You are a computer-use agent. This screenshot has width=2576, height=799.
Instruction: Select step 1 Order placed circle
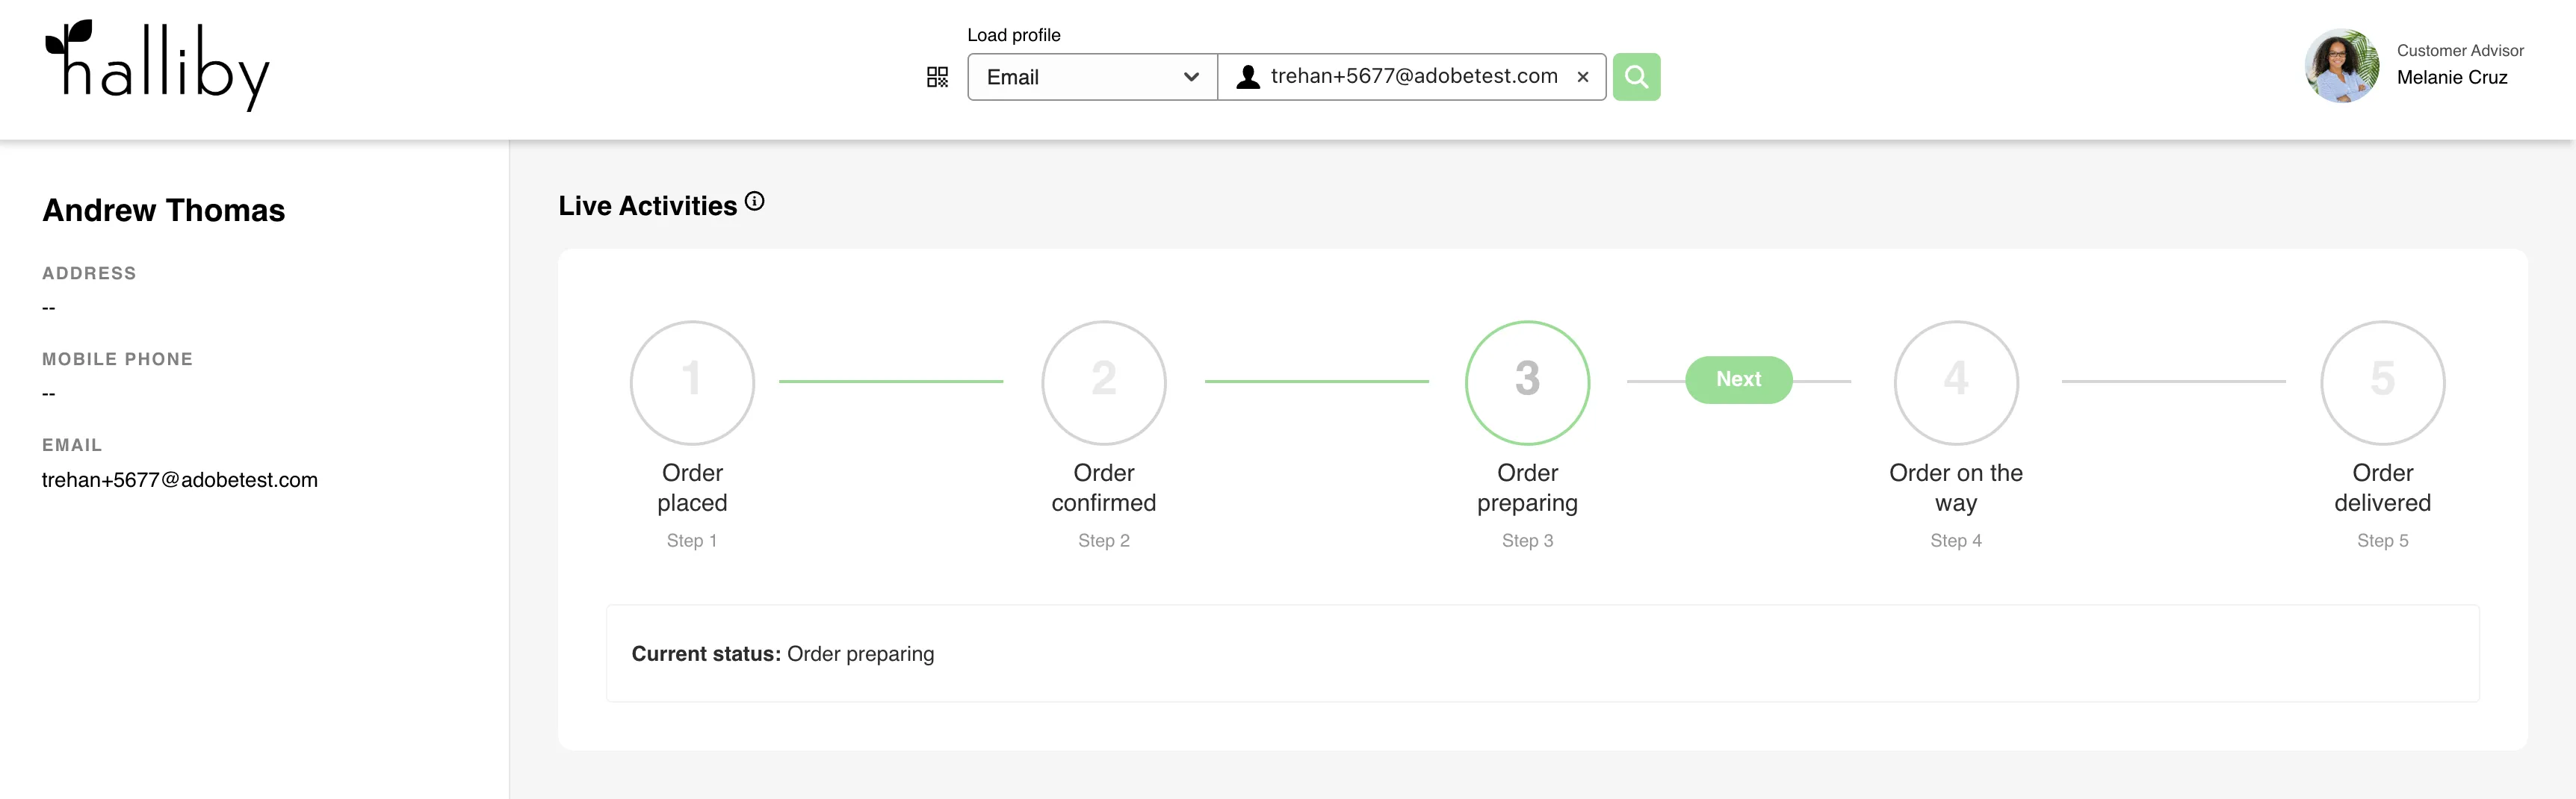click(692, 382)
